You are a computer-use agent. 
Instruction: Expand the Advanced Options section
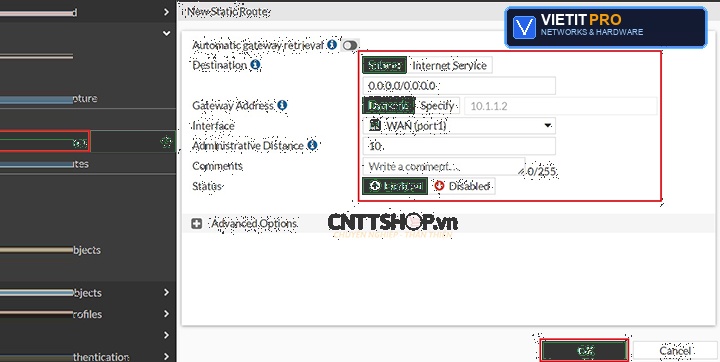pos(254,224)
